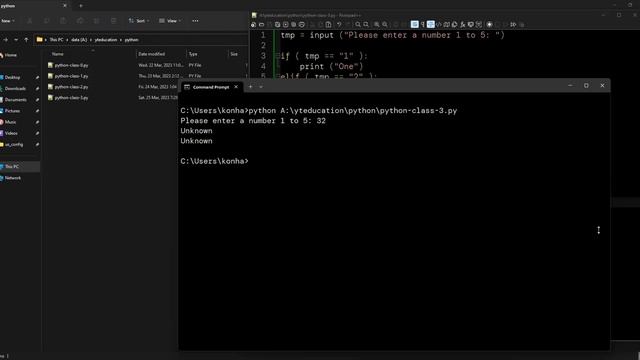Image resolution: width=640 pixels, height=360 pixels.
Task: Click the pin icon next to Desktop
Action: 37,77
